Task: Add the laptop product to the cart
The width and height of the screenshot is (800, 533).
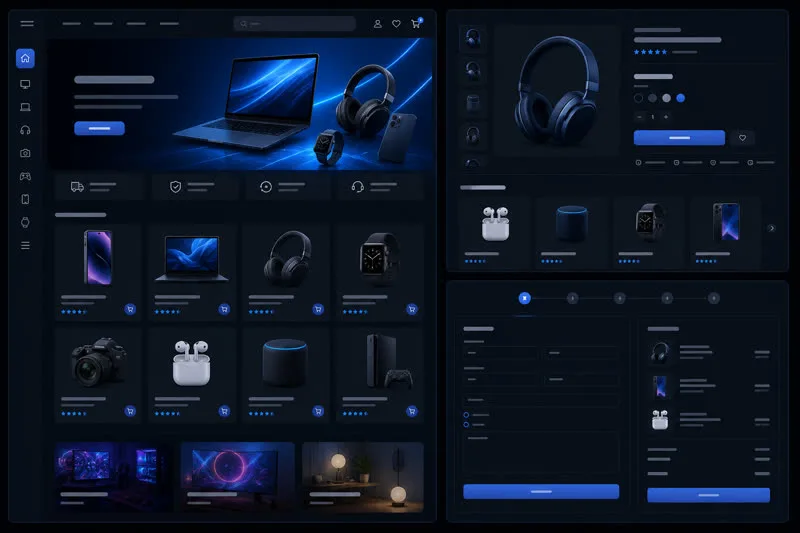Action: coord(224,309)
